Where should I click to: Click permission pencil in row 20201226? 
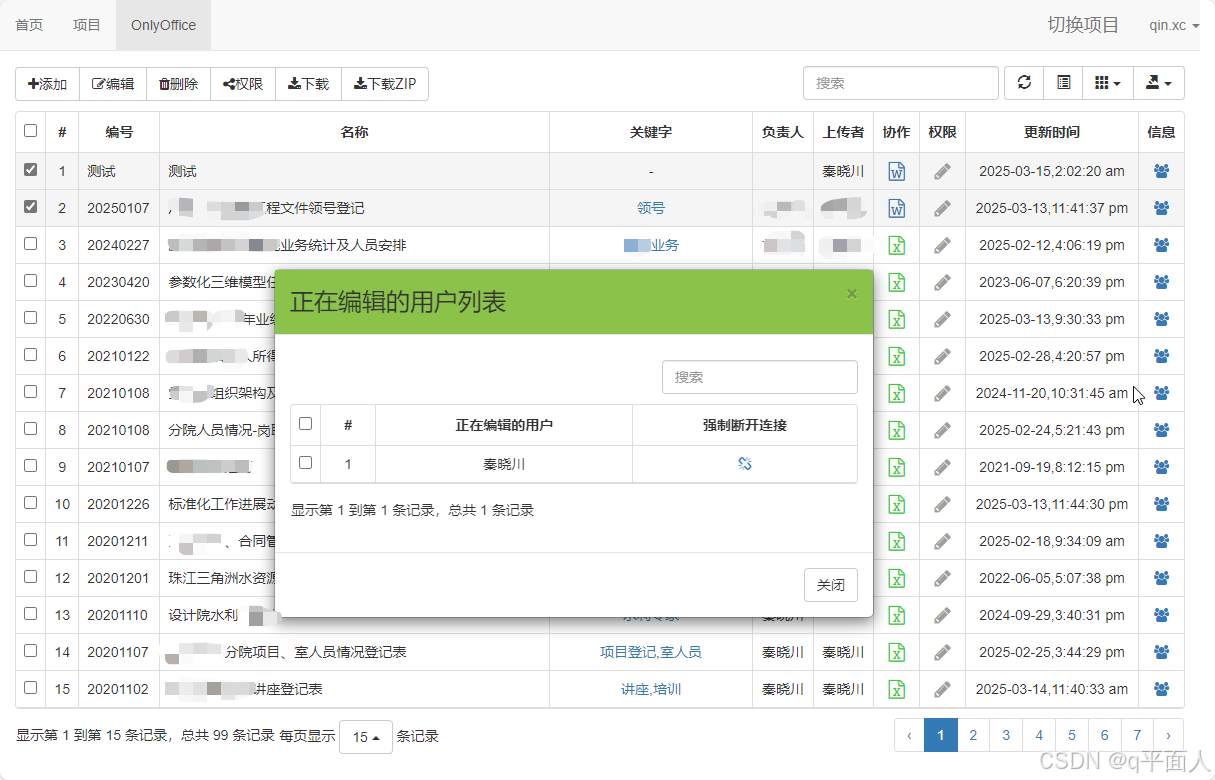(x=942, y=504)
